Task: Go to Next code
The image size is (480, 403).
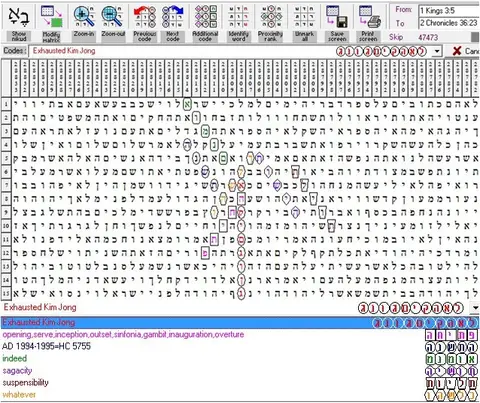Action: pyautogui.click(x=173, y=17)
